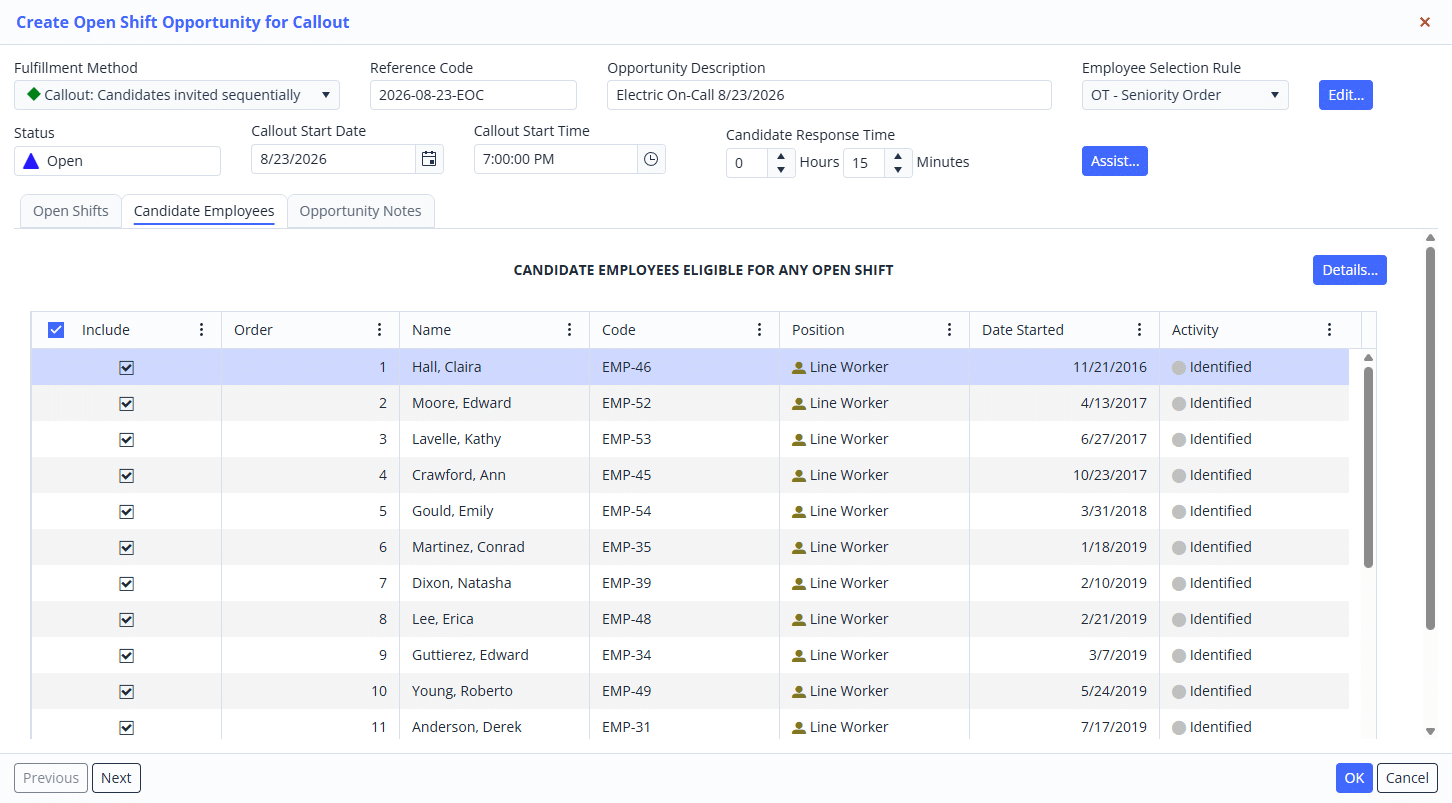Image resolution: width=1452 pixels, height=803 pixels.
Task: Uncheck Include for Lavelle, Kathy
Action: 126,439
